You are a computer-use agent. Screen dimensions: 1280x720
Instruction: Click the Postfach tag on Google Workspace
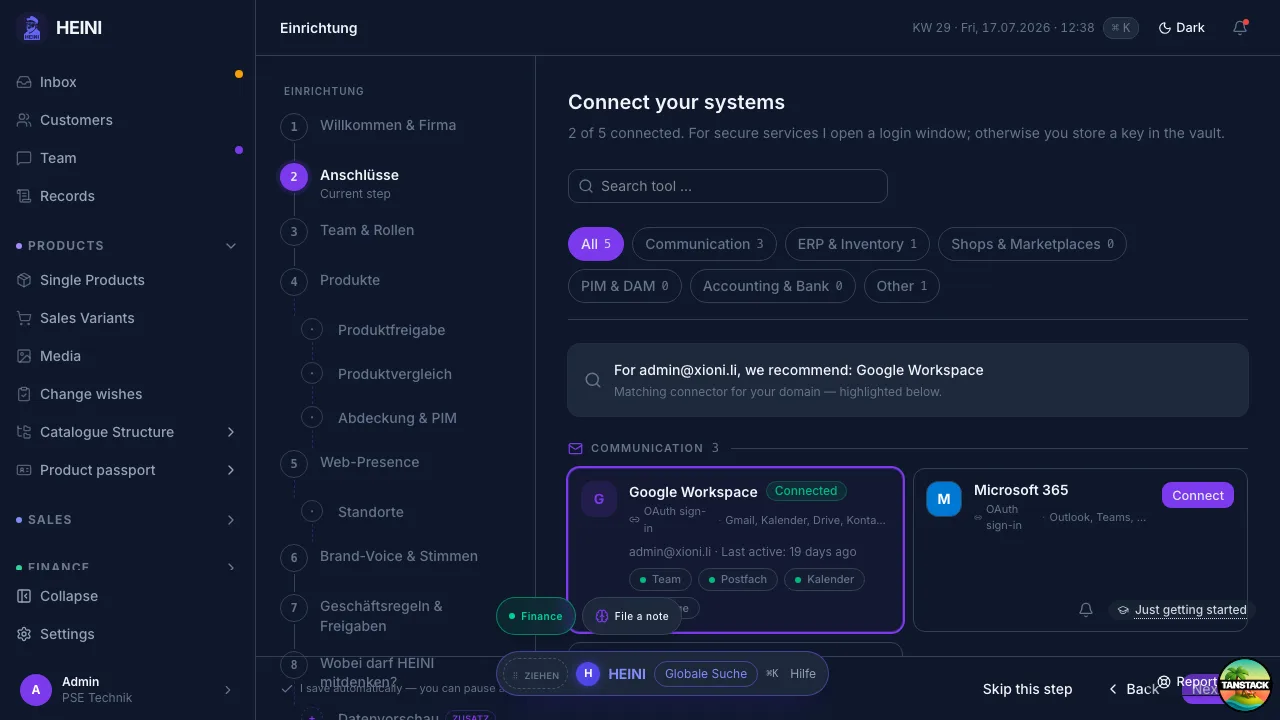point(737,579)
